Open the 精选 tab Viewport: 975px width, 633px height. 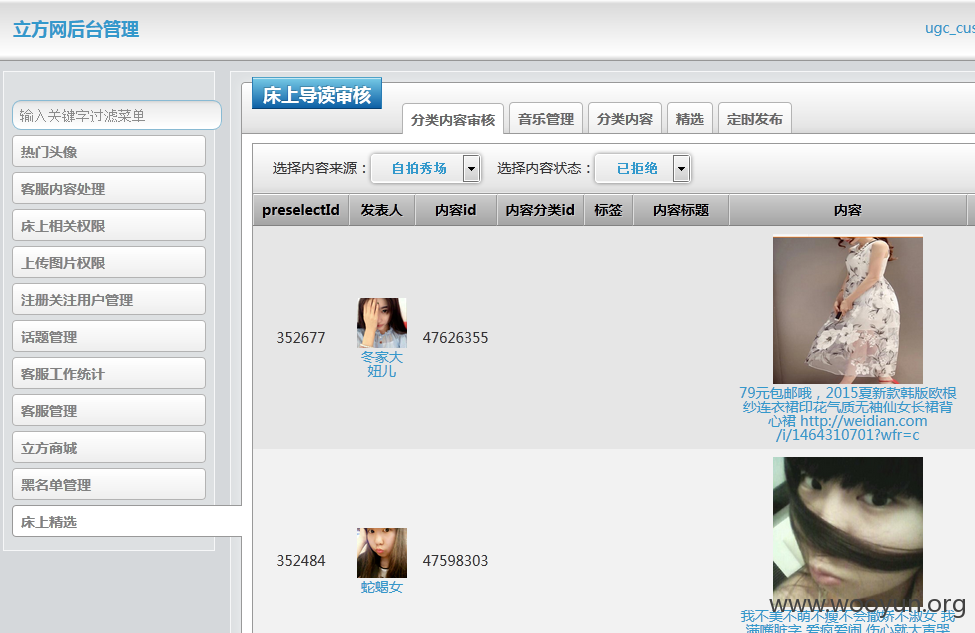click(x=690, y=118)
